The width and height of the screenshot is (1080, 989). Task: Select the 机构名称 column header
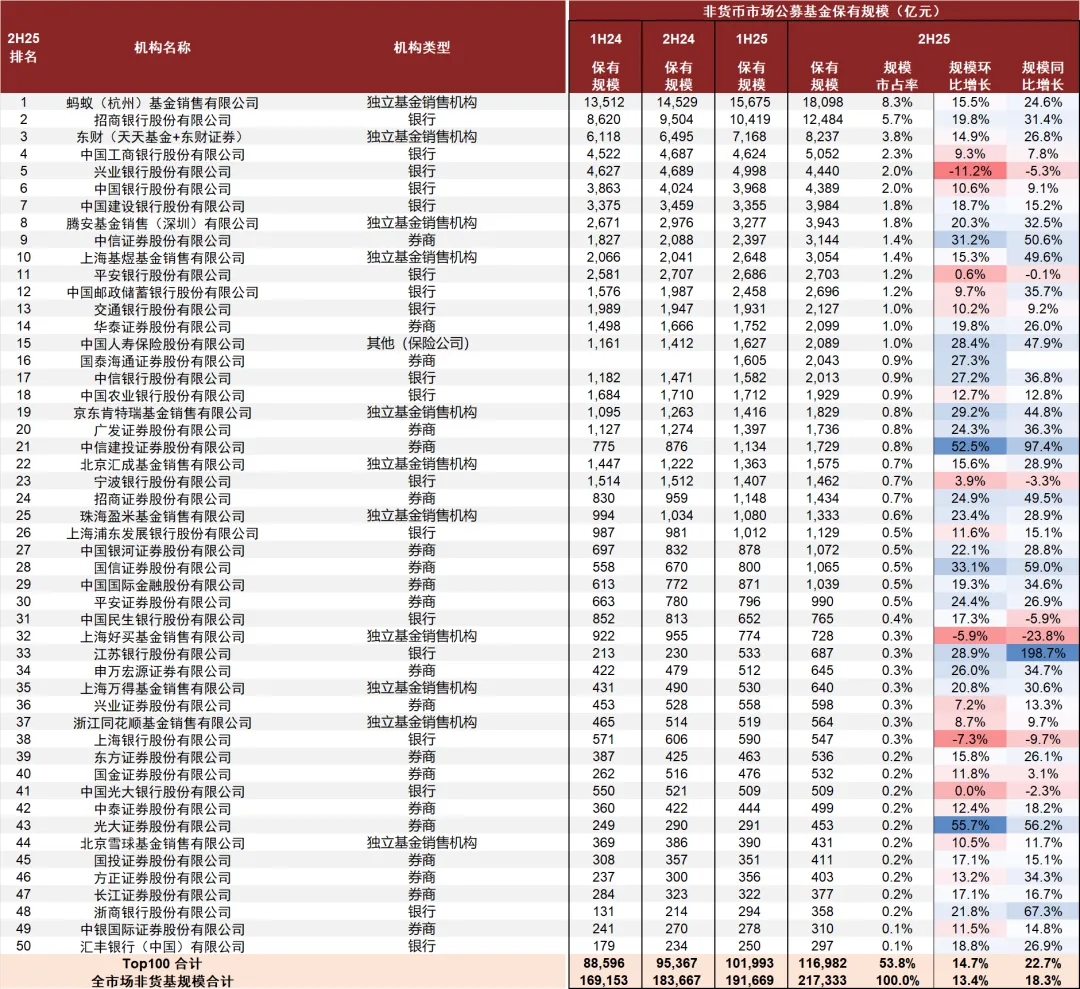[162, 48]
